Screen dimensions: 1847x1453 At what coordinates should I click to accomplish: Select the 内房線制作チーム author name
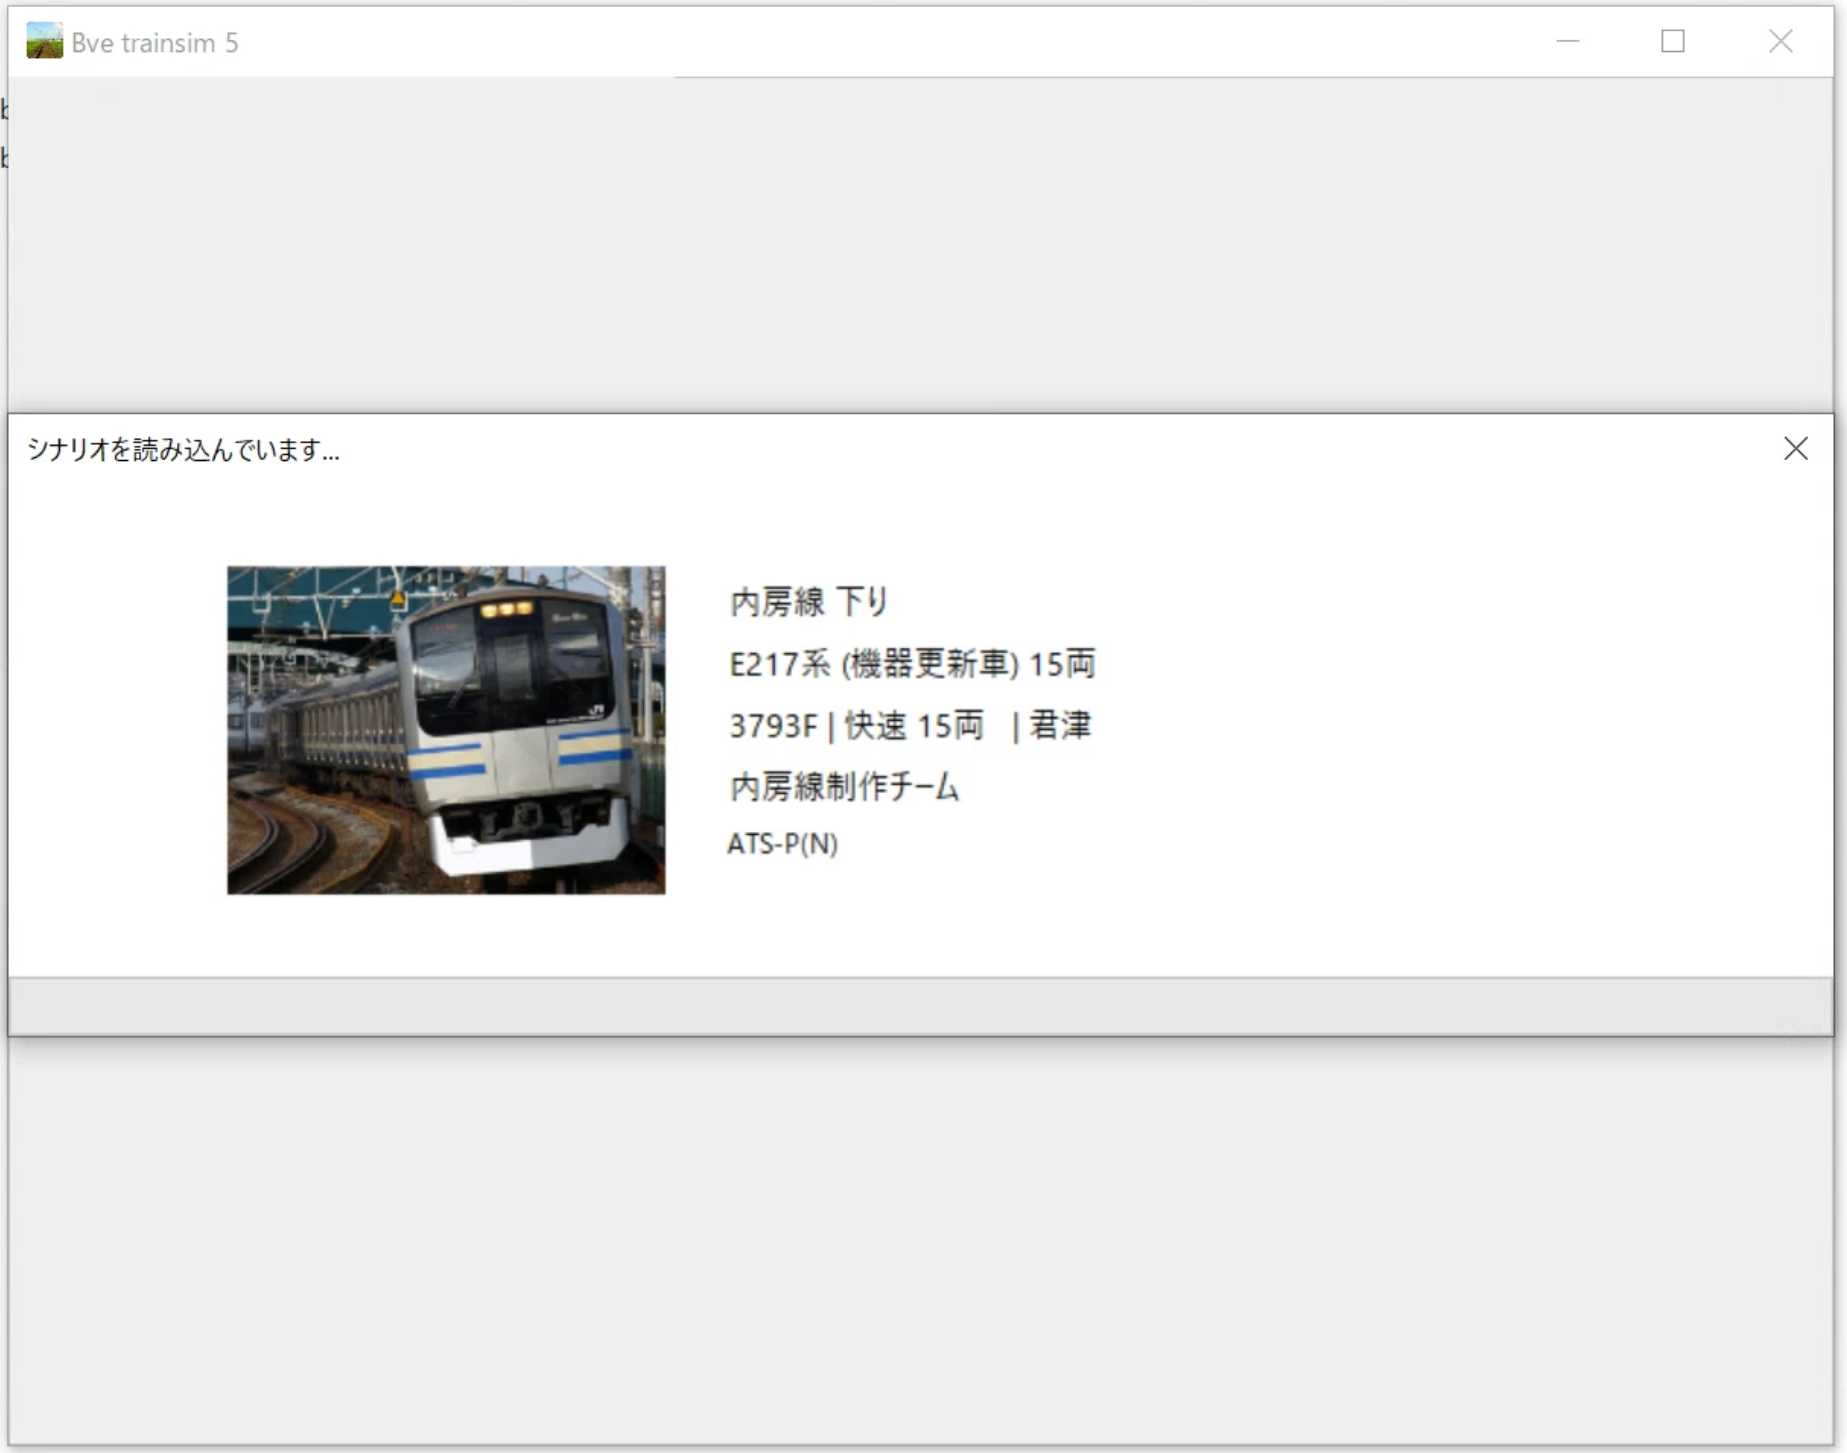click(844, 787)
